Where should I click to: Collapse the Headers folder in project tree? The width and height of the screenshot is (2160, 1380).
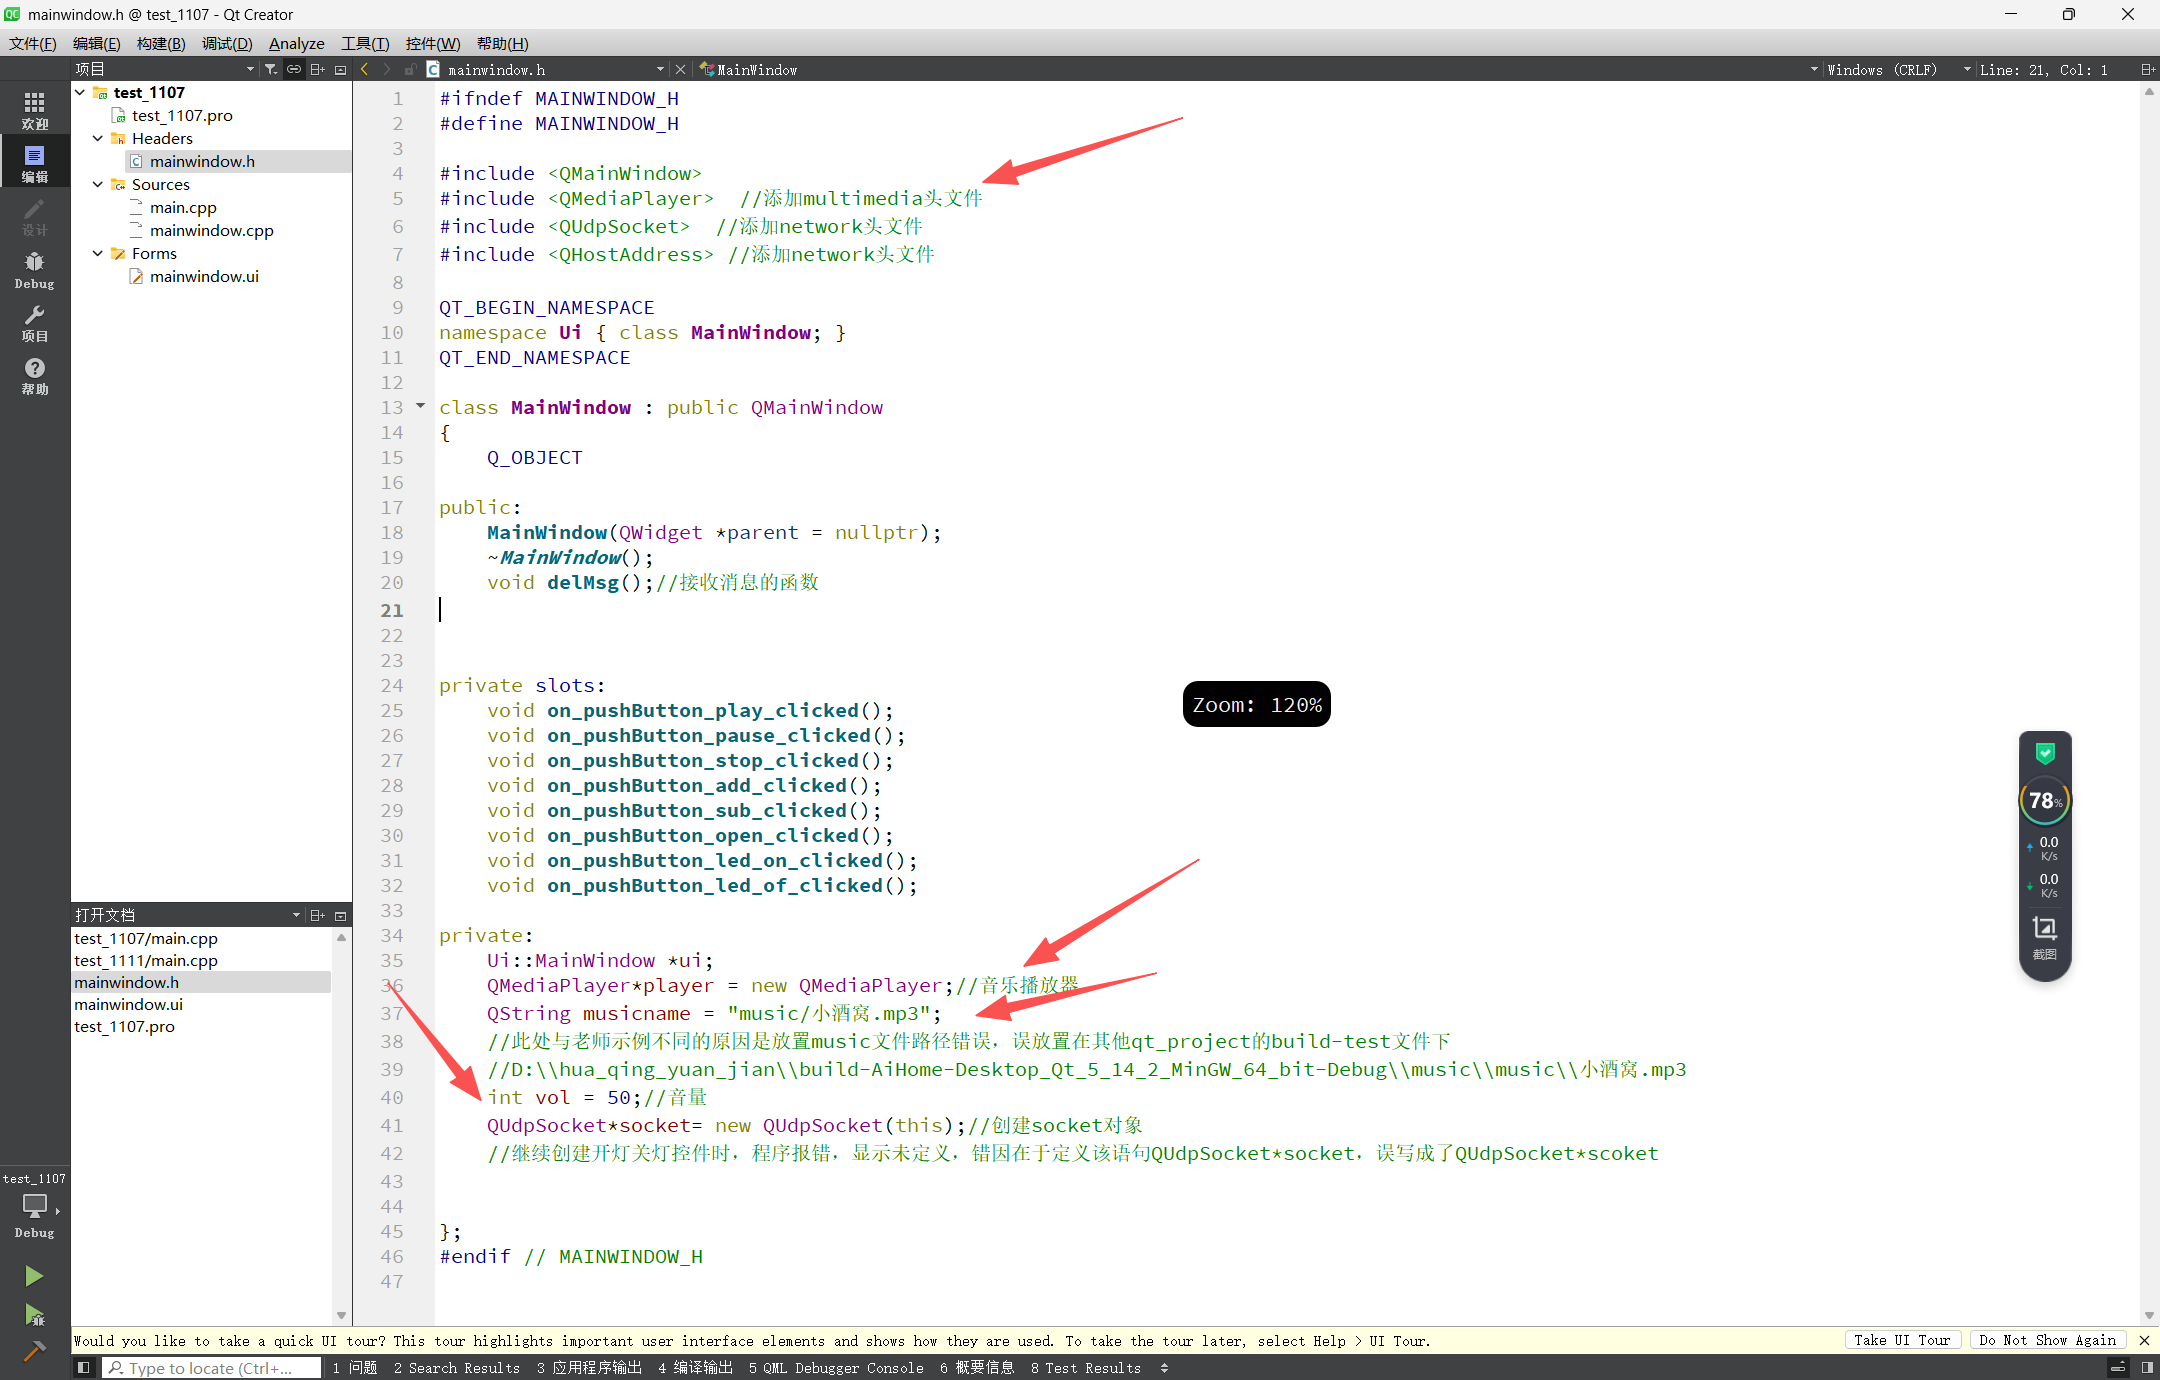tap(98, 138)
